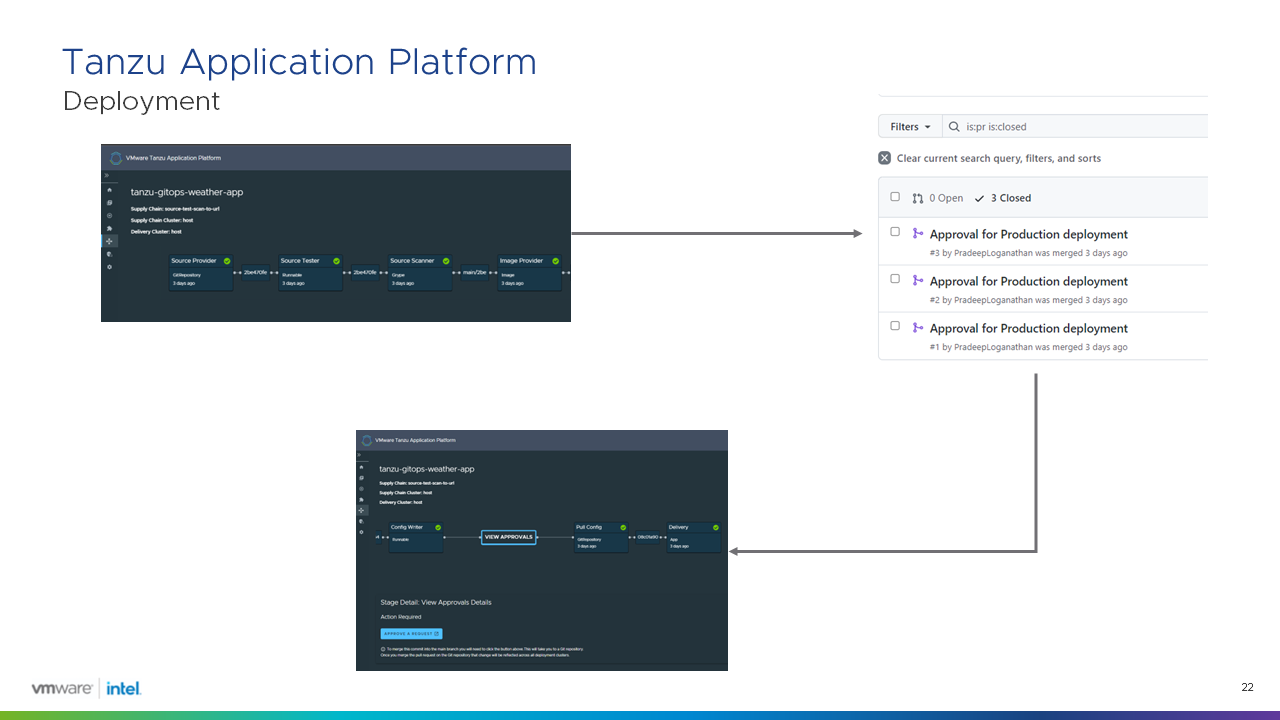The image size is (1280, 720).
Task: Select the Image Provider stage node
Action: [529, 273]
